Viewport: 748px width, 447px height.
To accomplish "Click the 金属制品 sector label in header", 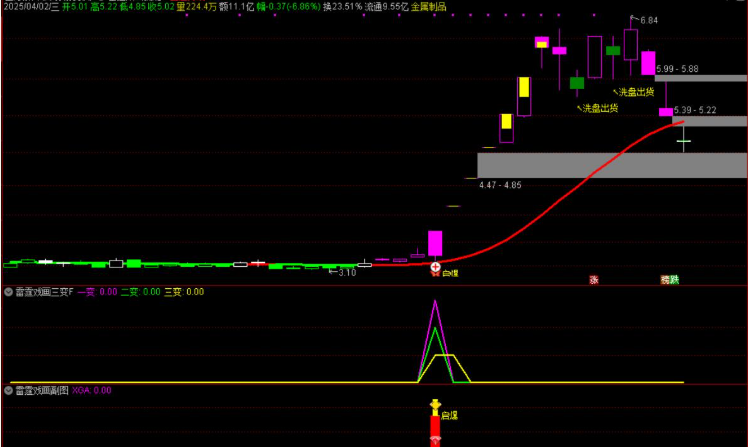I will click(x=429, y=6).
